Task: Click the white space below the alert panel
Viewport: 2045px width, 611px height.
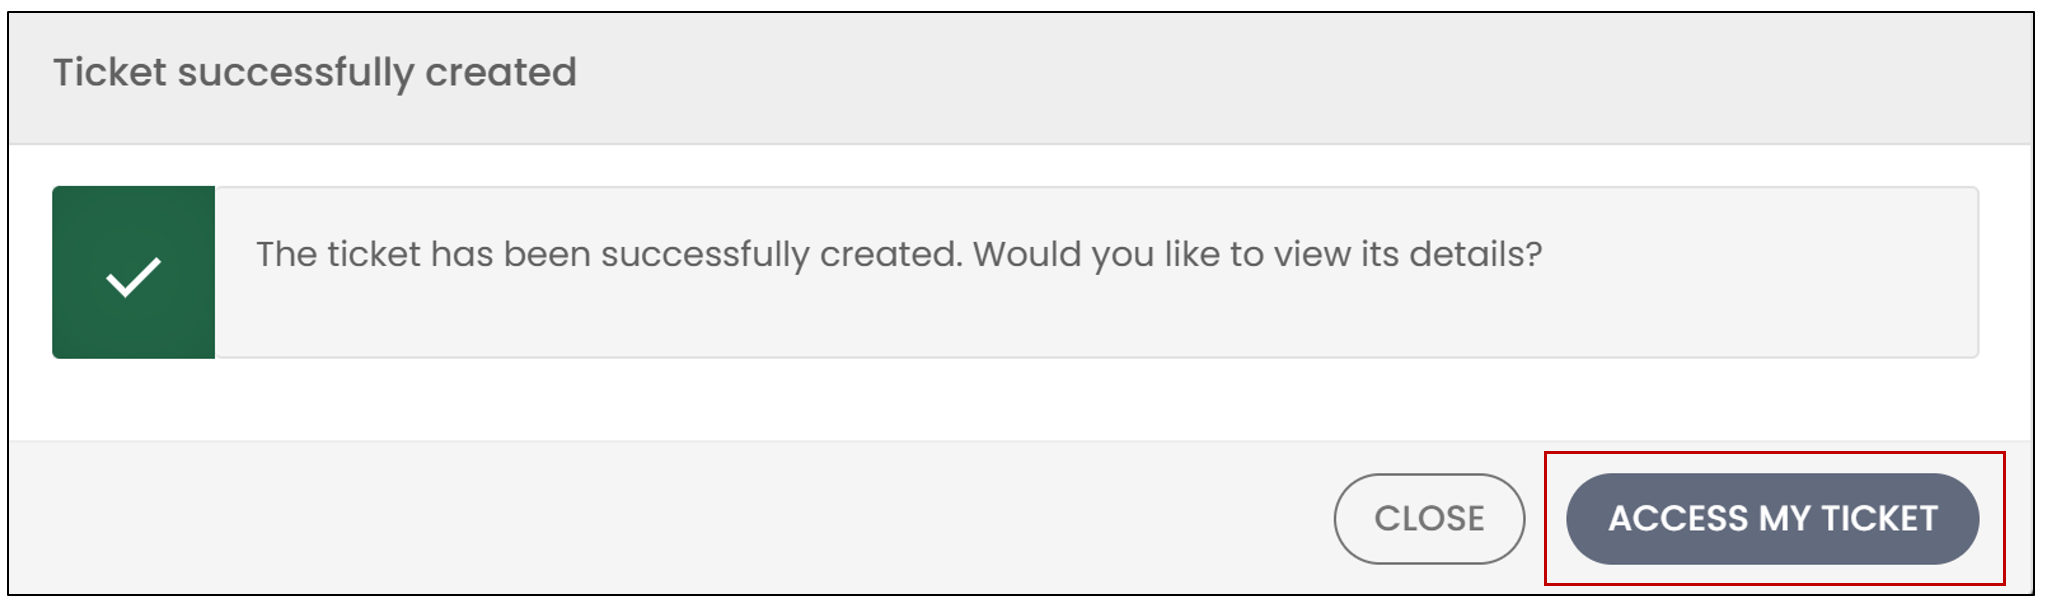Action: coord(1020,400)
